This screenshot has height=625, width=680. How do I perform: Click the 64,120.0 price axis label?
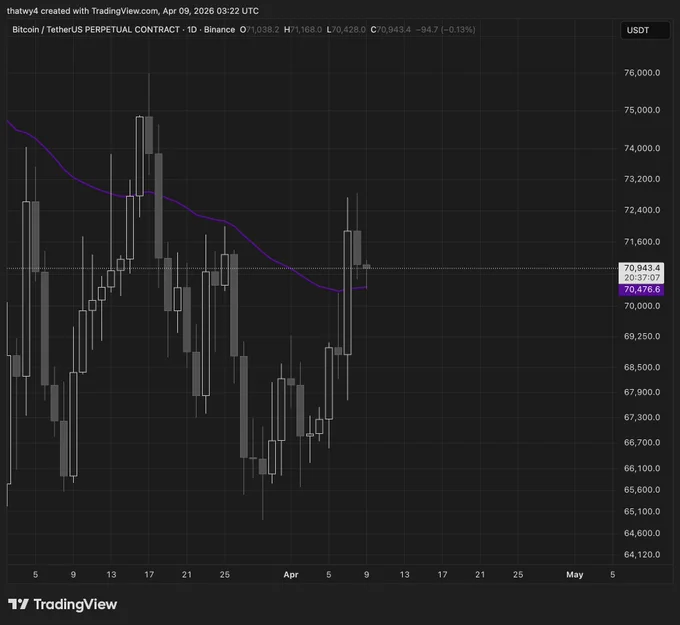coord(642,554)
